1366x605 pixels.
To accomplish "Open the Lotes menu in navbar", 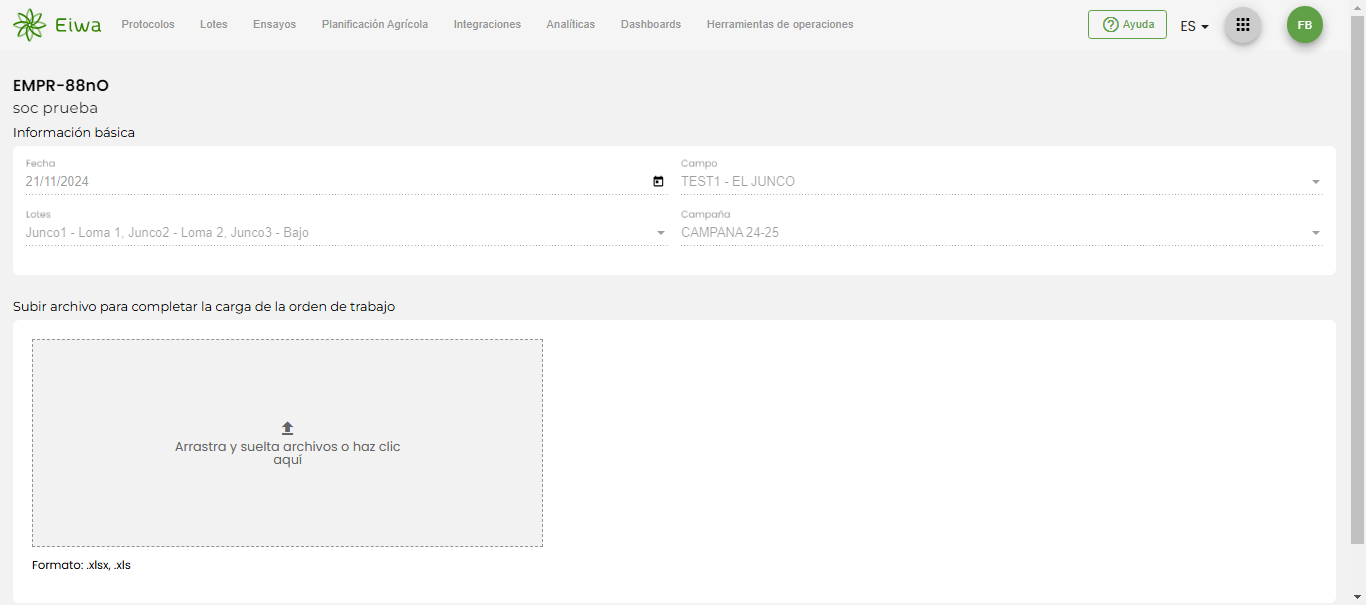I will (214, 25).
